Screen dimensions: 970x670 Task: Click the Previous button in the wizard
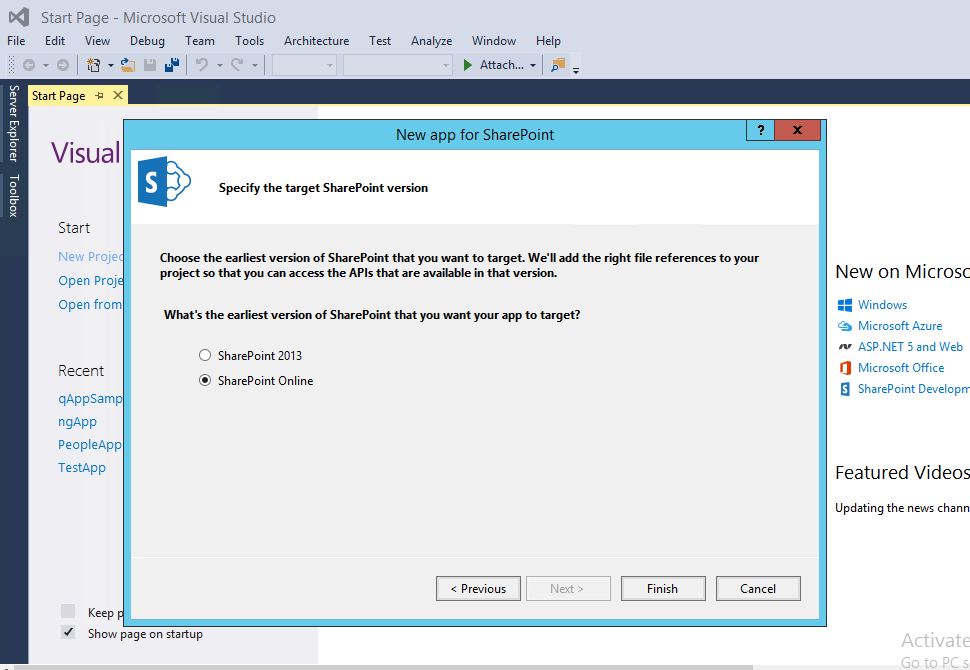[x=478, y=588]
